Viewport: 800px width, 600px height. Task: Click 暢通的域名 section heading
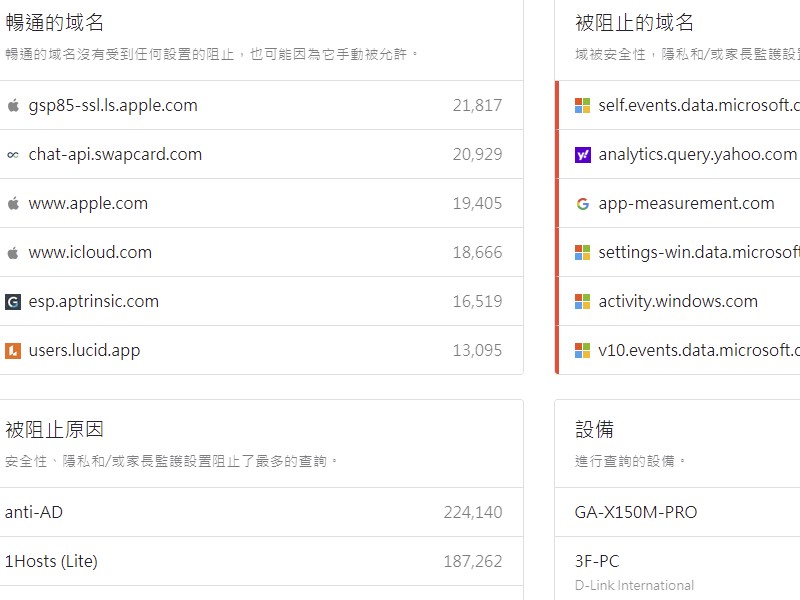pyautogui.click(x=55, y=23)
